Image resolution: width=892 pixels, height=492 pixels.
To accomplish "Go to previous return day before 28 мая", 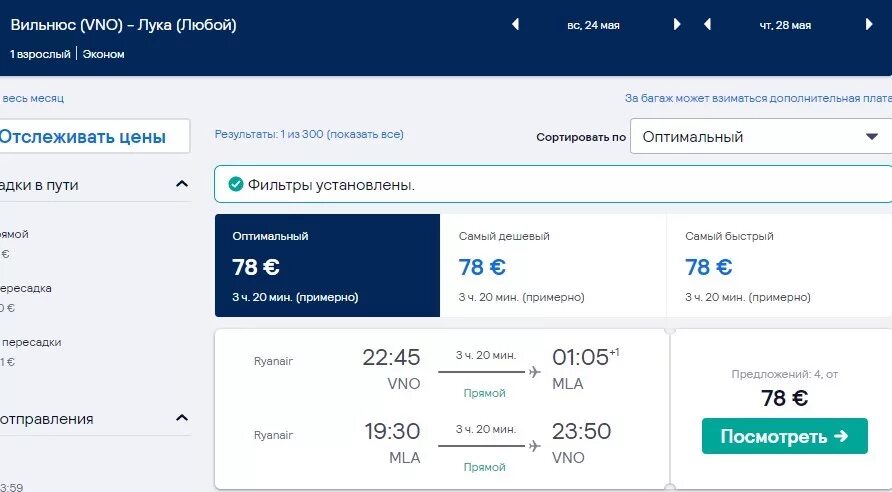I will (x=707, y=25).
